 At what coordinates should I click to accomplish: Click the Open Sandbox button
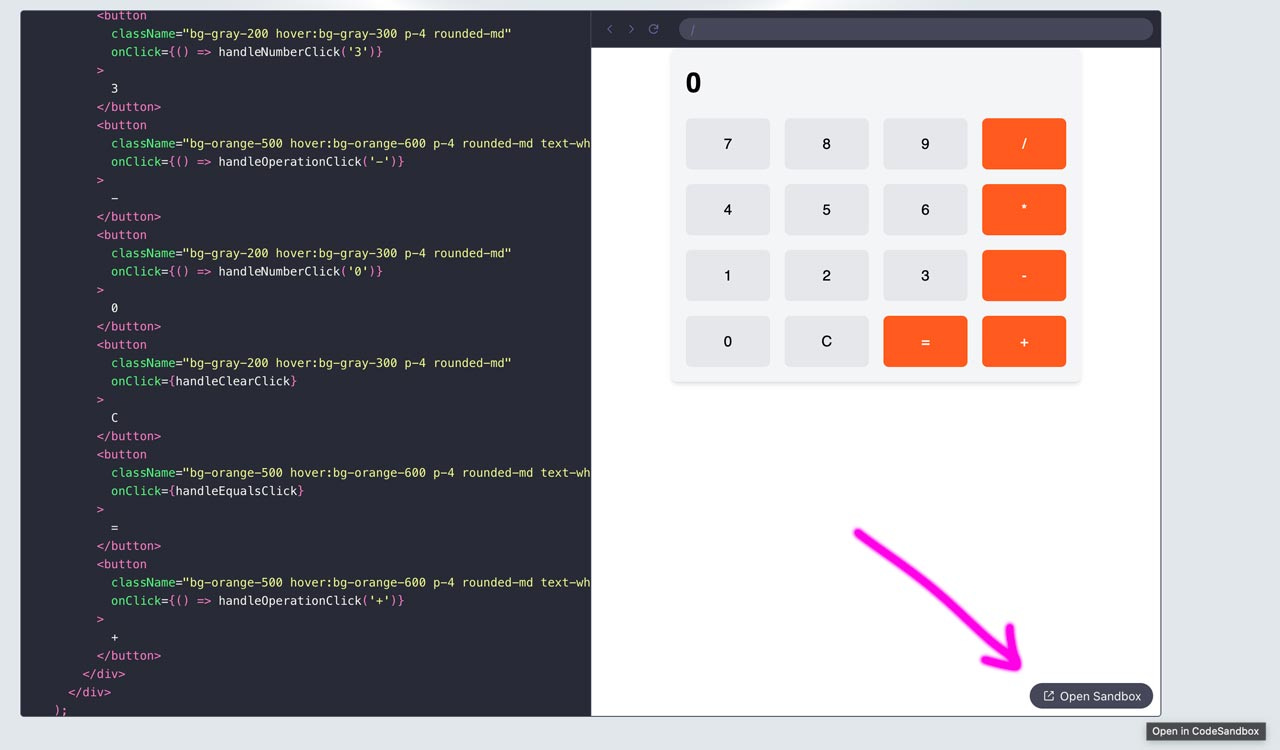1091,696
